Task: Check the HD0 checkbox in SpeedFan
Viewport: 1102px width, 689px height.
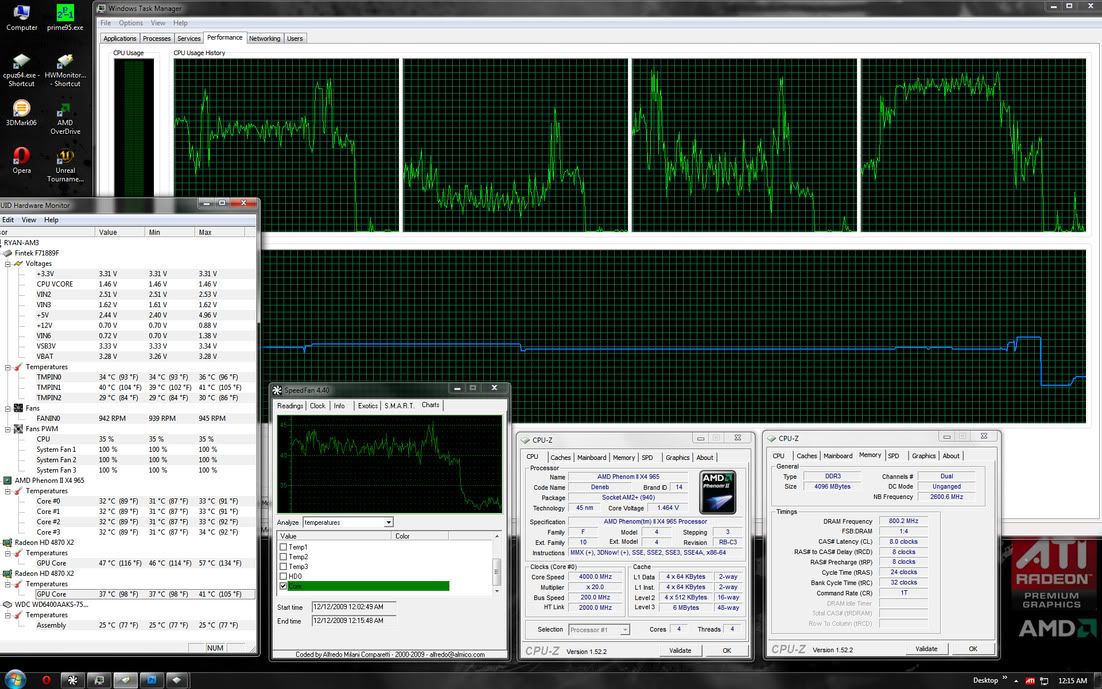Action: pyautogui.click(x=284, y=576)
